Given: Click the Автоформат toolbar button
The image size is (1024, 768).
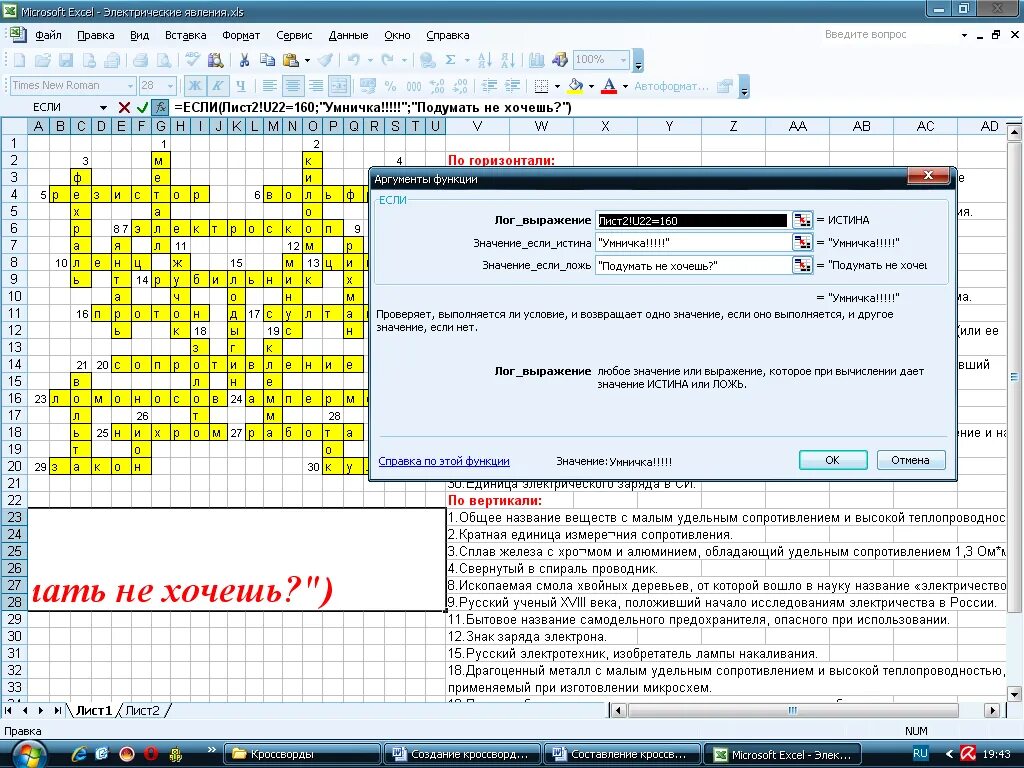Looking at the screenshot, I should click(x=671, y=86).
